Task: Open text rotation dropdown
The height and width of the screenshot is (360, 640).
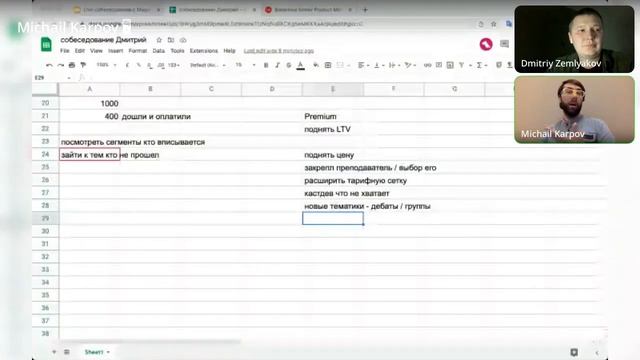Action: click(x=409, y=65)
